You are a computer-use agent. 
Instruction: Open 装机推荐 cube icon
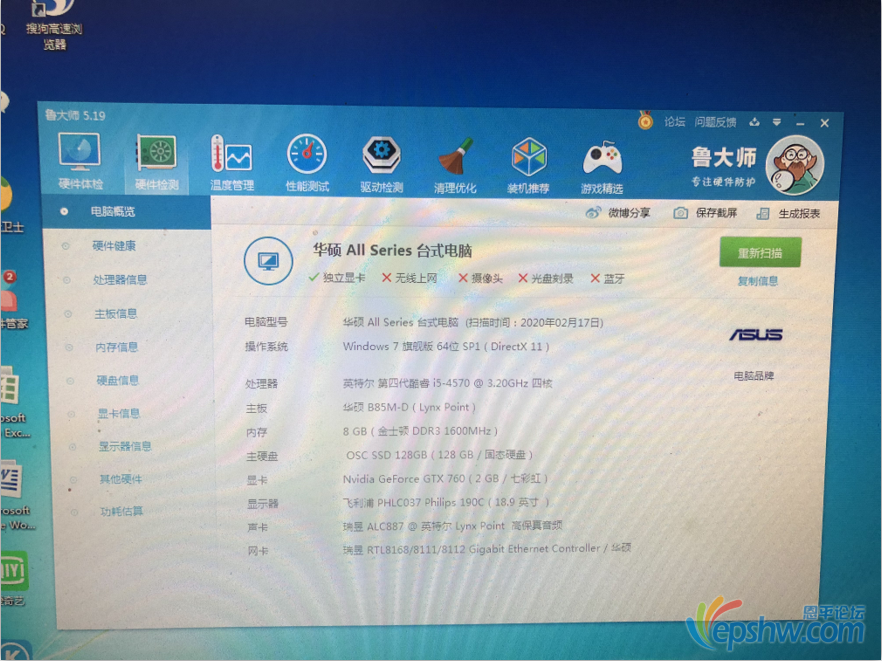point(528,165)
